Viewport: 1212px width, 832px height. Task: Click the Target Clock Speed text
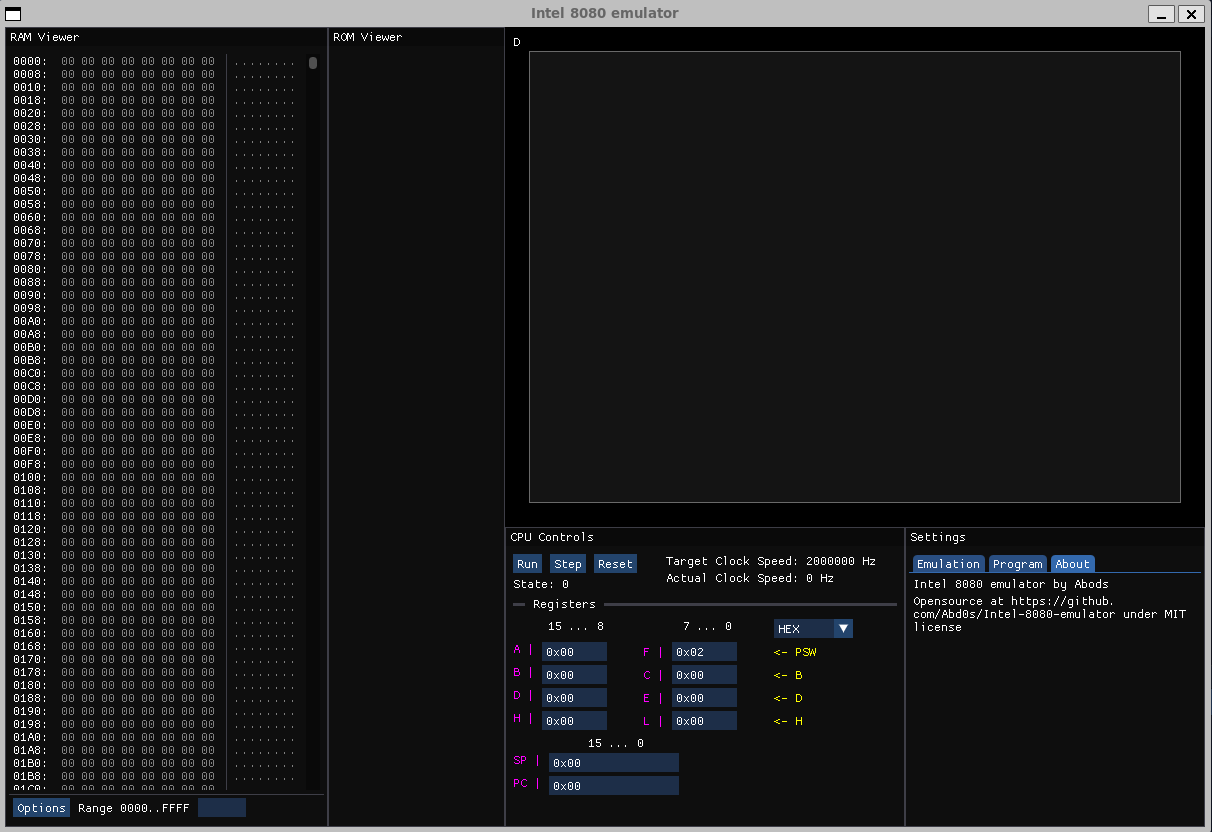pyautogui.click(x=770, y=561)
